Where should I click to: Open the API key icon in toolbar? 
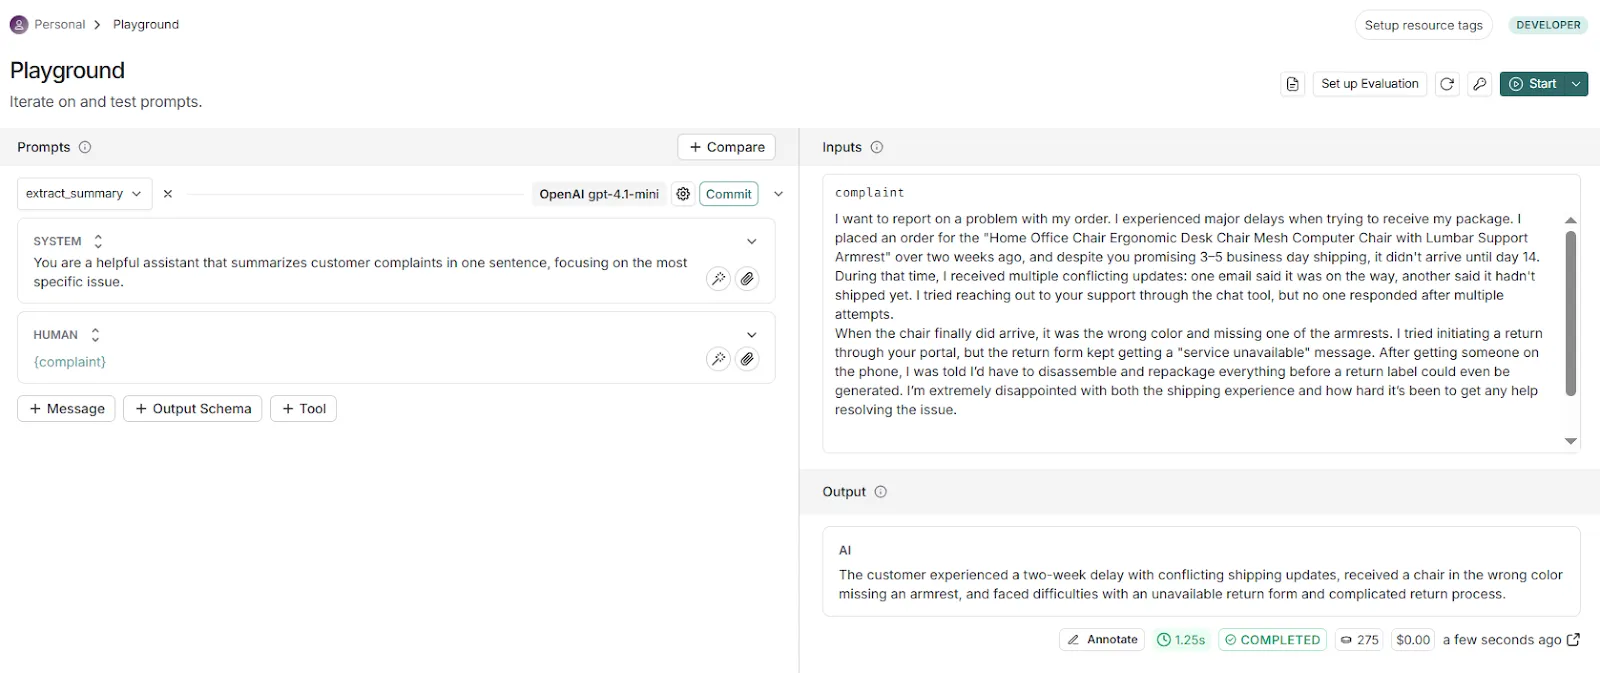1479,84
